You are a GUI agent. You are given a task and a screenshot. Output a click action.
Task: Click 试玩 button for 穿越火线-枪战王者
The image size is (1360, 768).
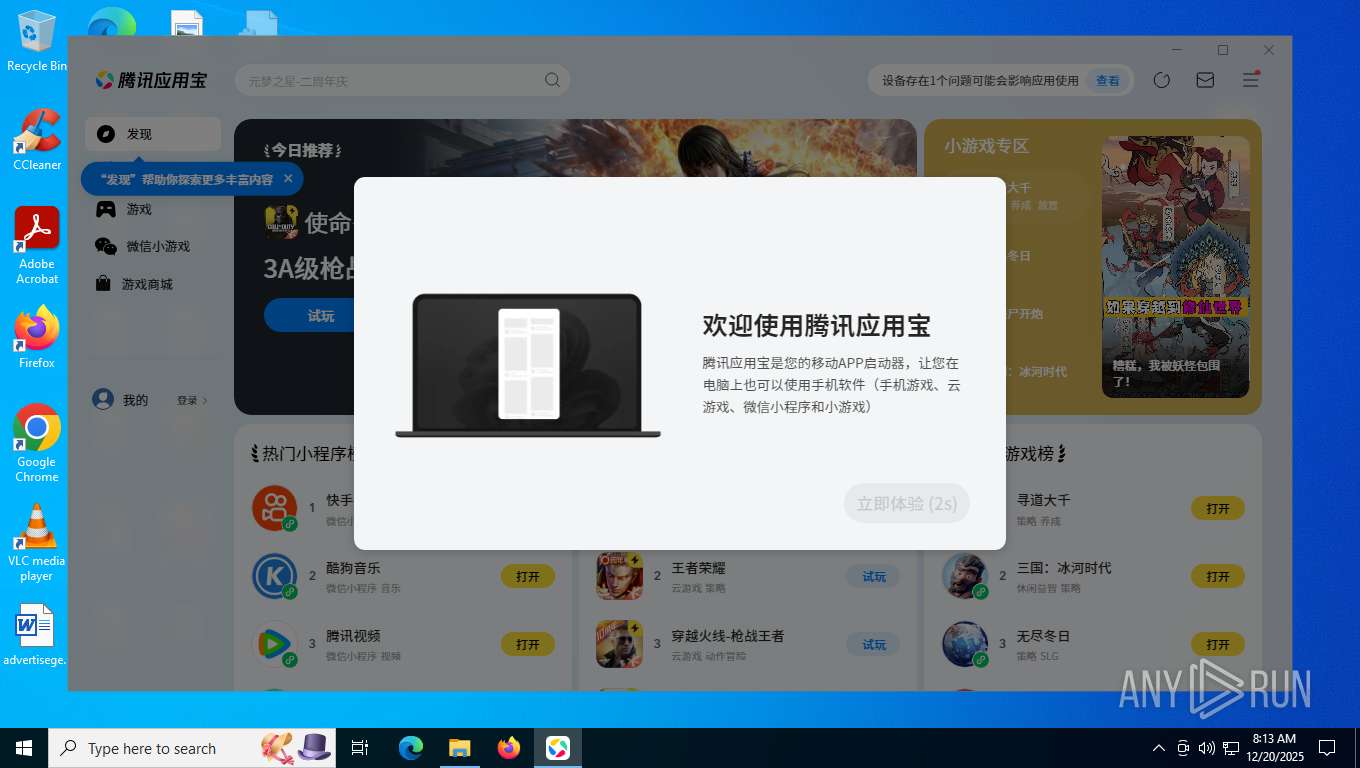pos(873,645)
